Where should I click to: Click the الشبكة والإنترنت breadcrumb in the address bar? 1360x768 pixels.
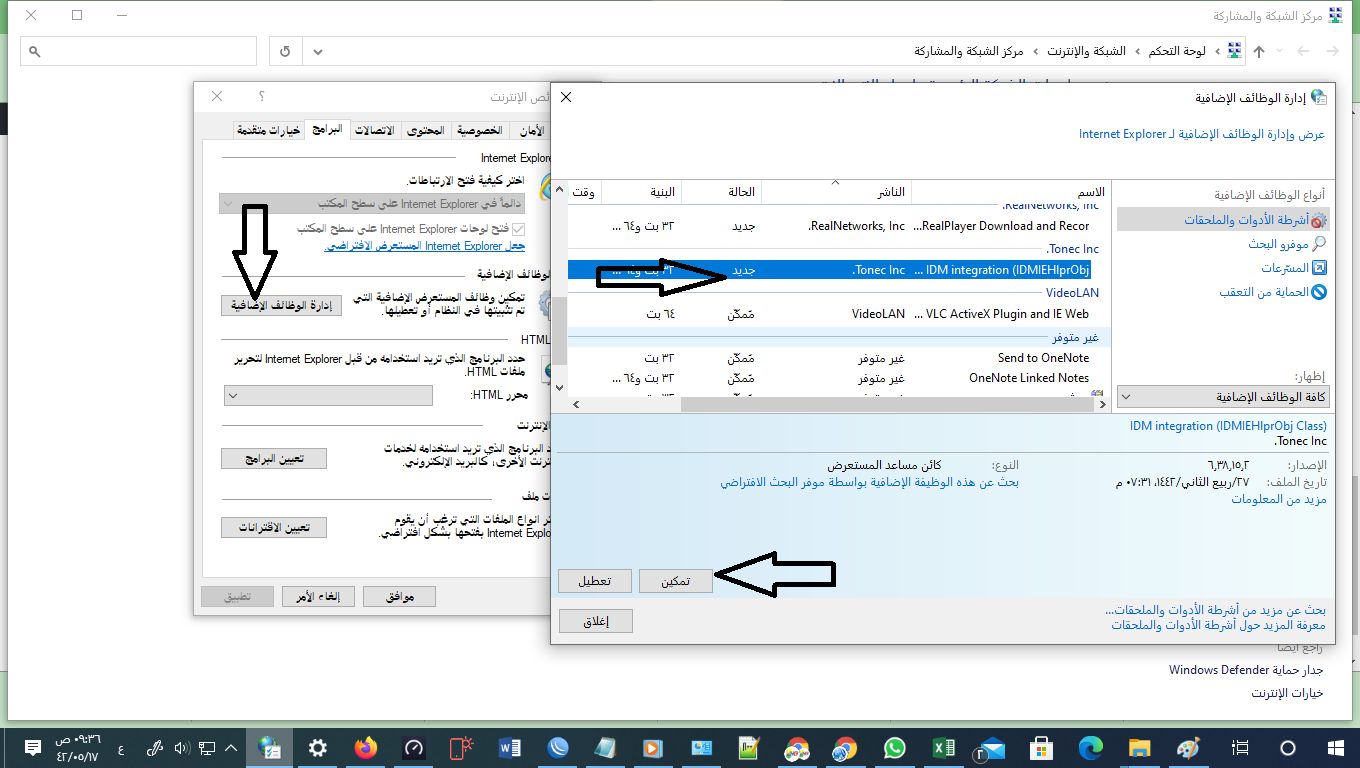(x=1085, y=51)
